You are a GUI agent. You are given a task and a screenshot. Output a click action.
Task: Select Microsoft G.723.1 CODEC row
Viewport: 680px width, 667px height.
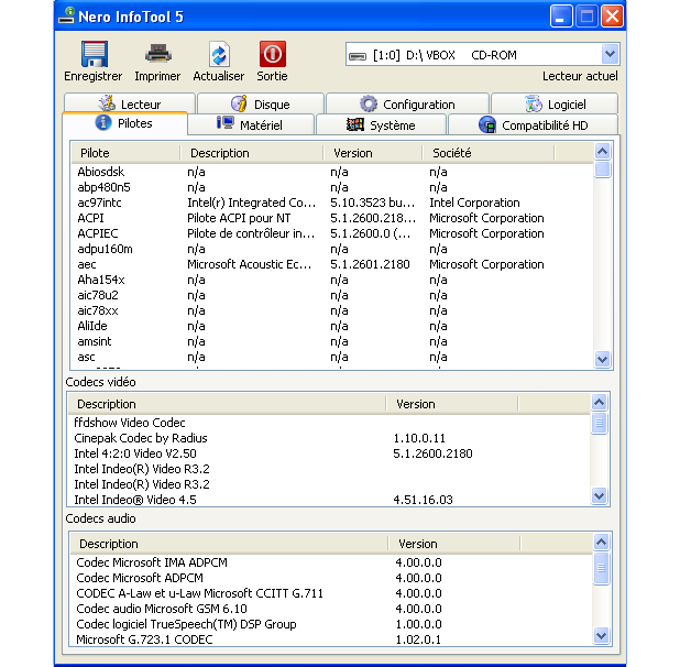pos(331,639)
